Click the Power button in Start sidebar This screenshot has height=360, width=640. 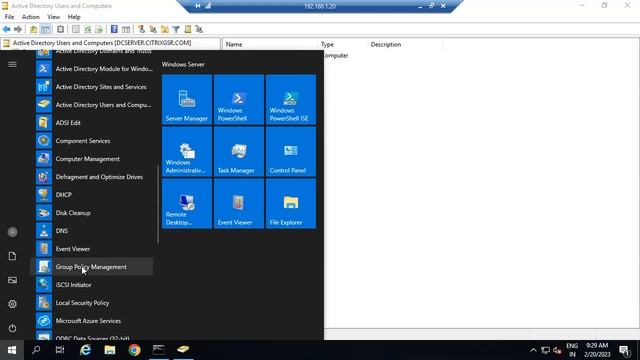click(12, 328)
